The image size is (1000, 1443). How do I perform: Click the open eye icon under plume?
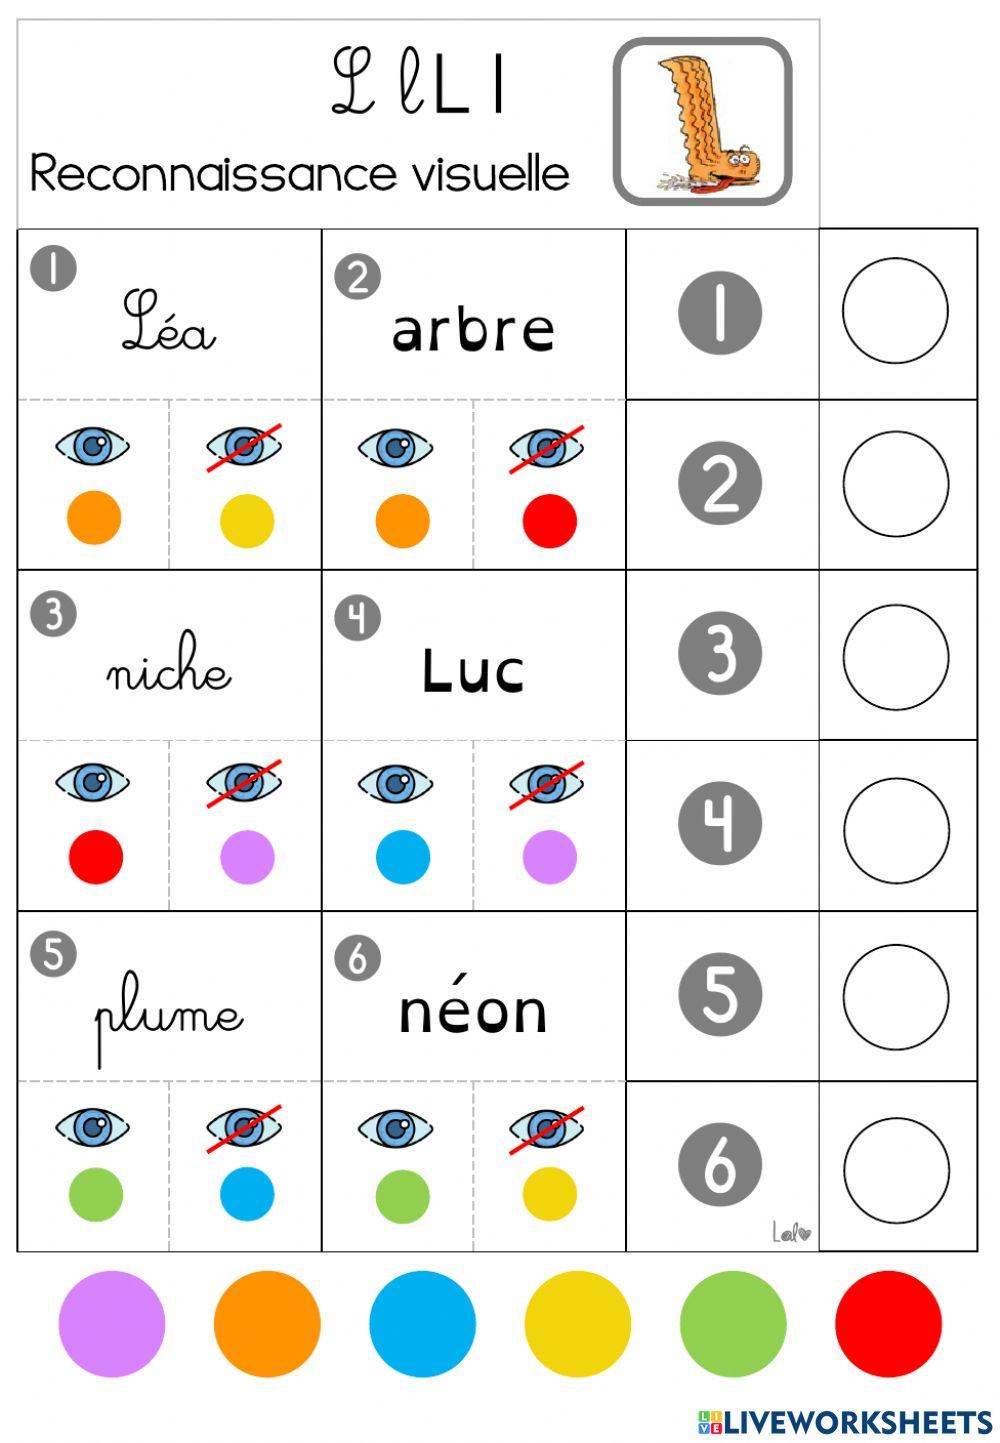point(92,1128)
